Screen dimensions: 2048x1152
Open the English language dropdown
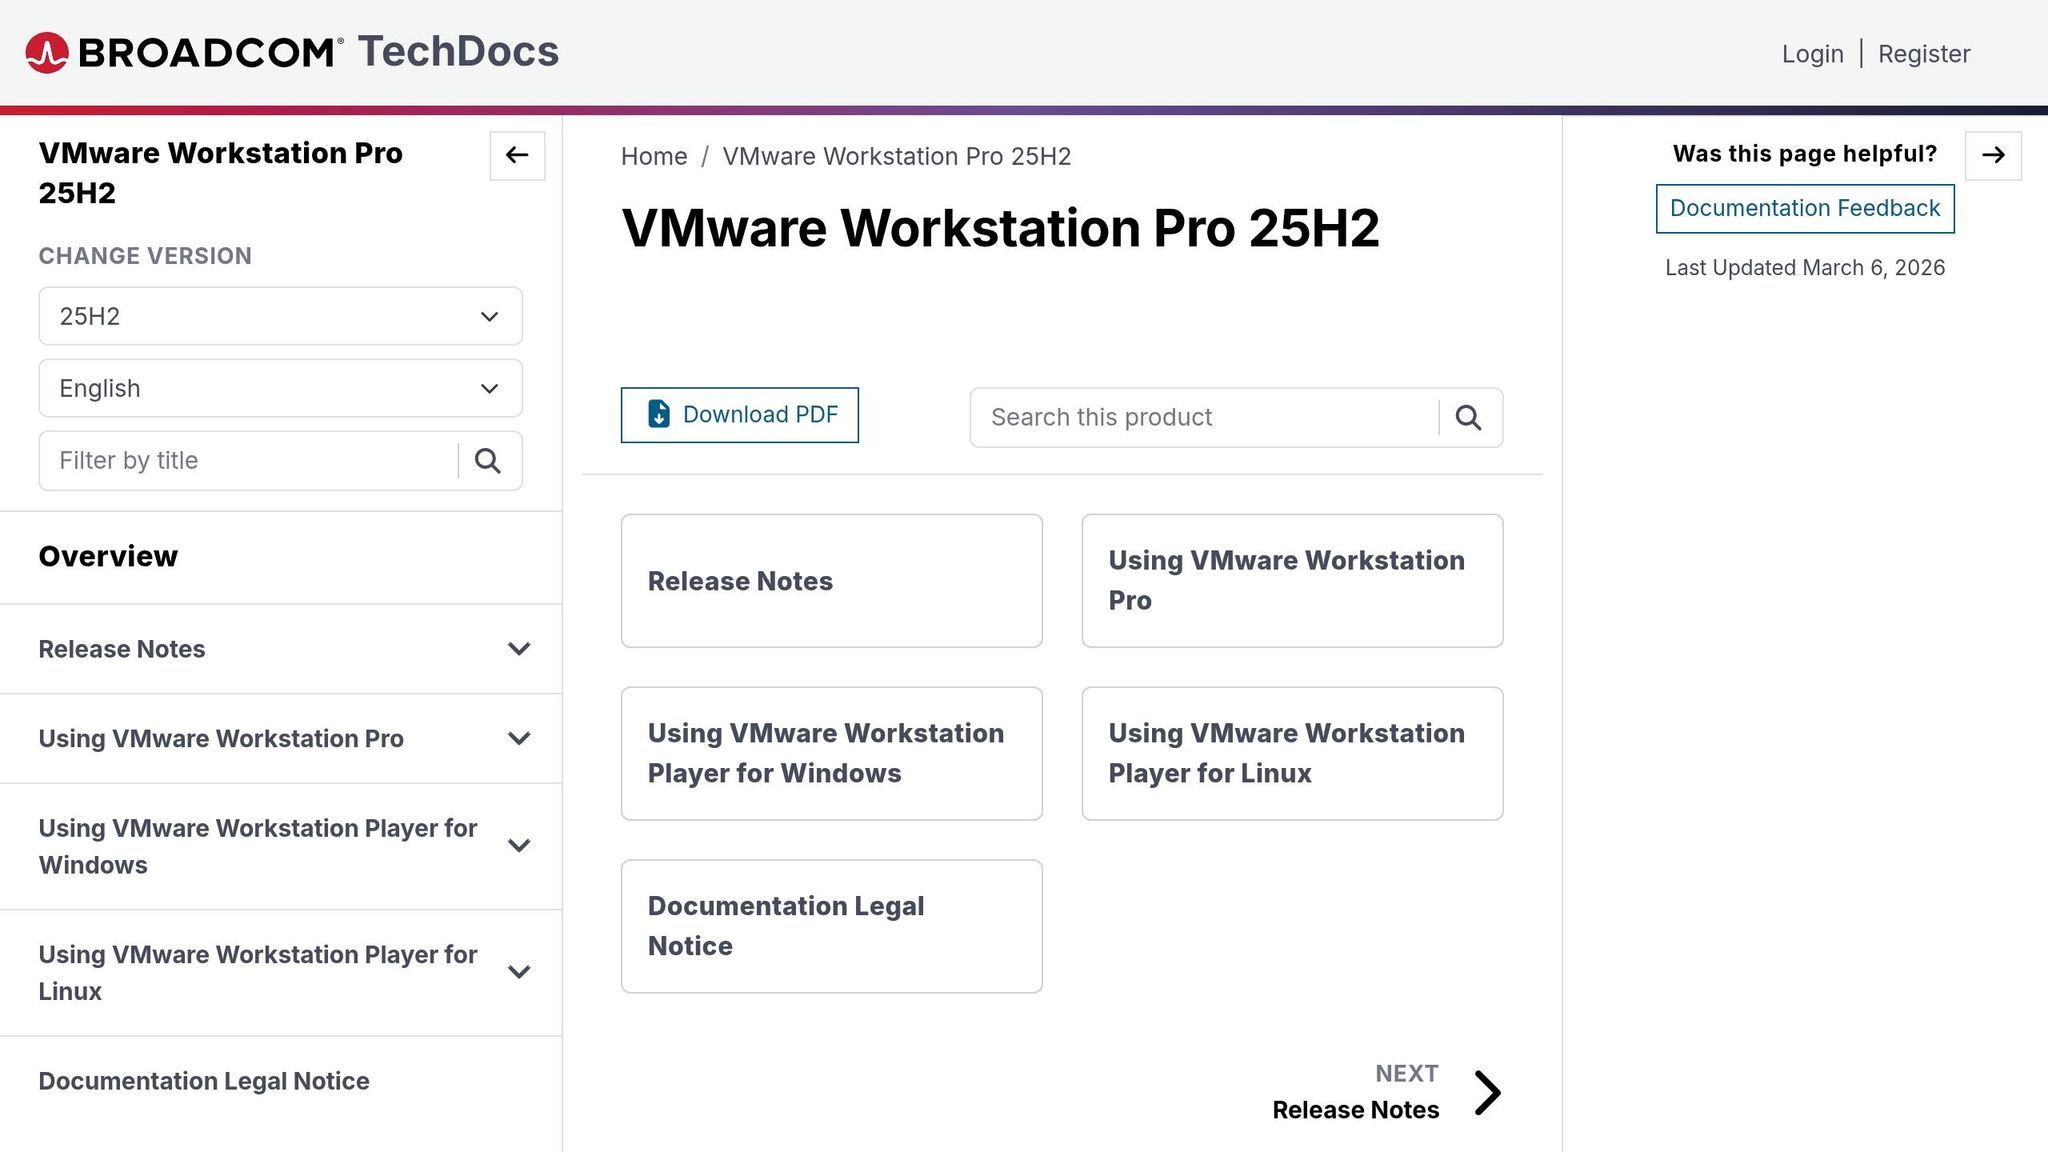point(280,388)
